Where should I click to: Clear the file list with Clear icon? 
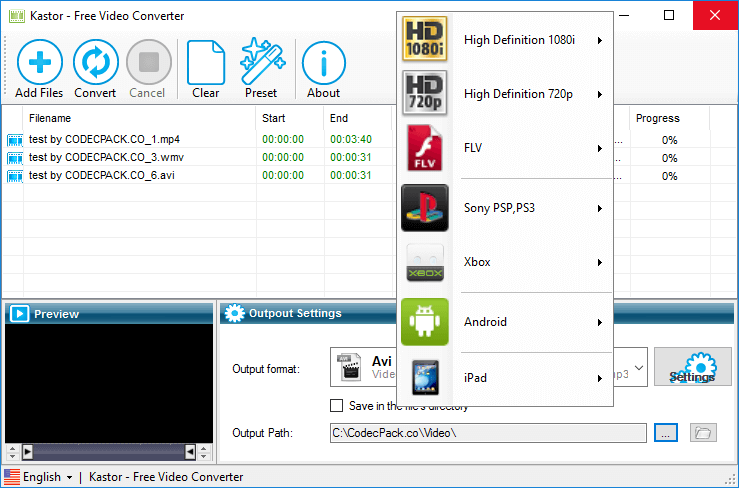[x=206, y=63]
